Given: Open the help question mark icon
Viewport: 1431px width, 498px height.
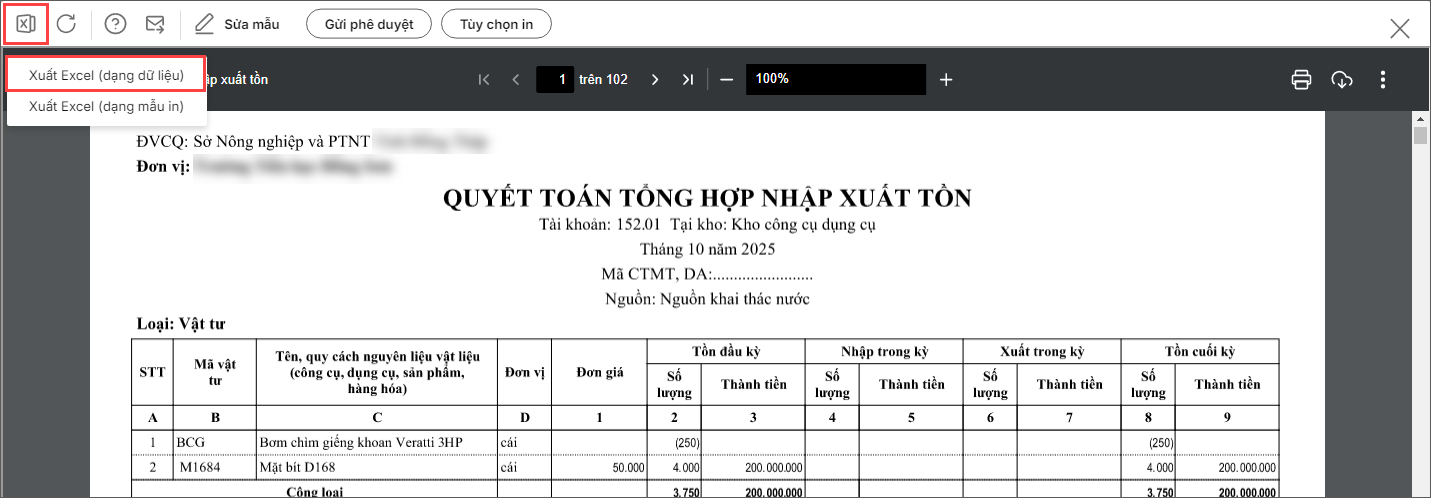Looking at the screenshot, I should 115,24.
